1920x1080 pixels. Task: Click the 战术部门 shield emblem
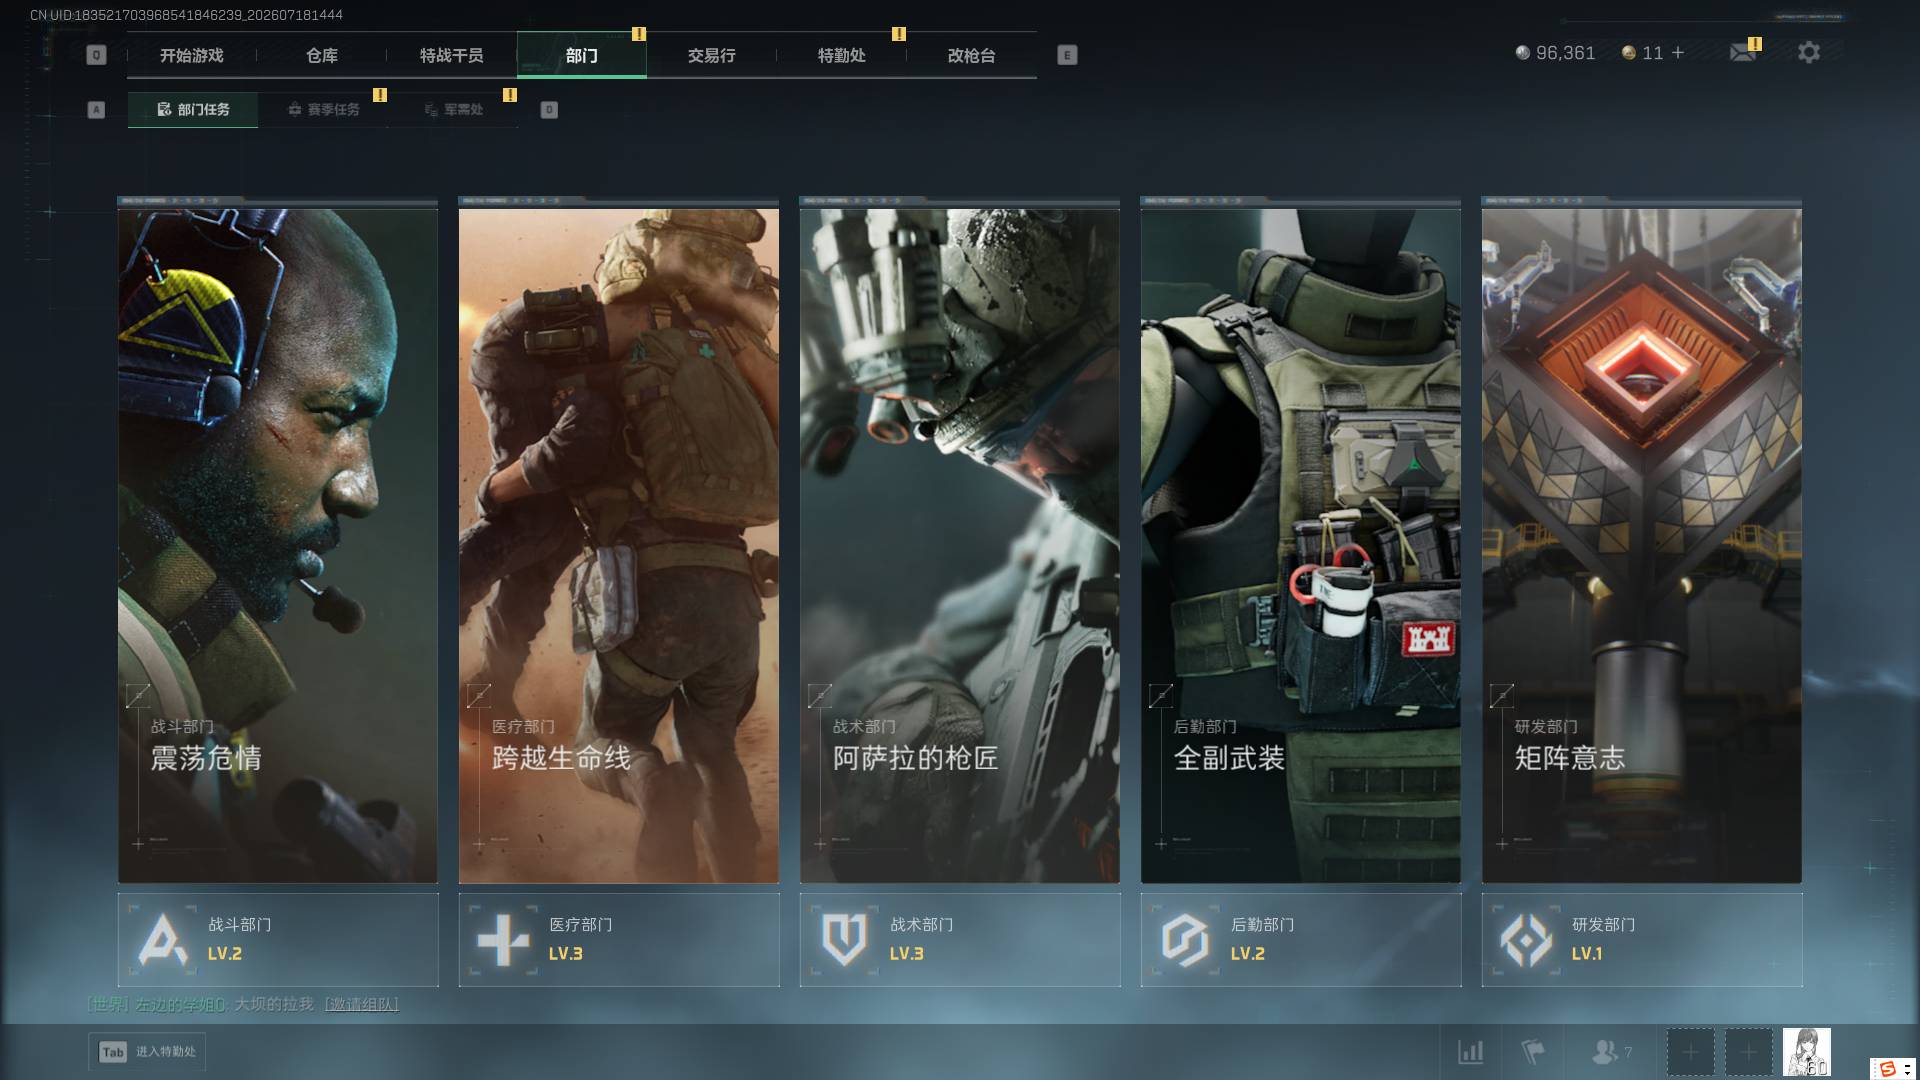tap(844, 940)
